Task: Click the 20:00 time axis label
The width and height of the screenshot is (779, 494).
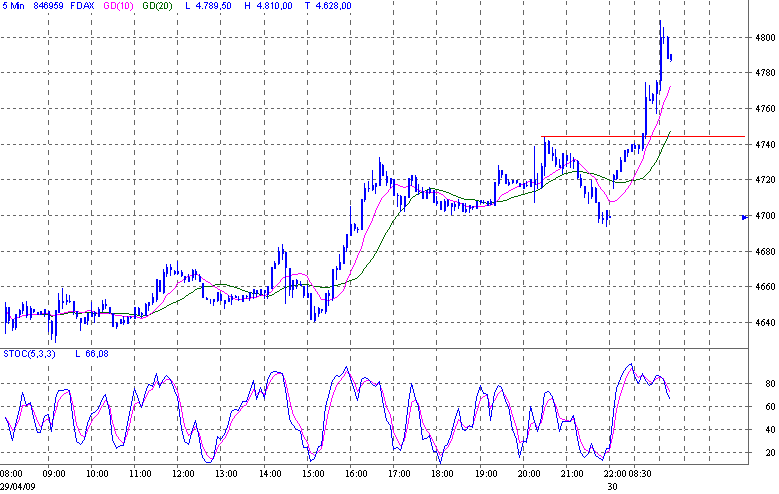Action: click(529, 474)
